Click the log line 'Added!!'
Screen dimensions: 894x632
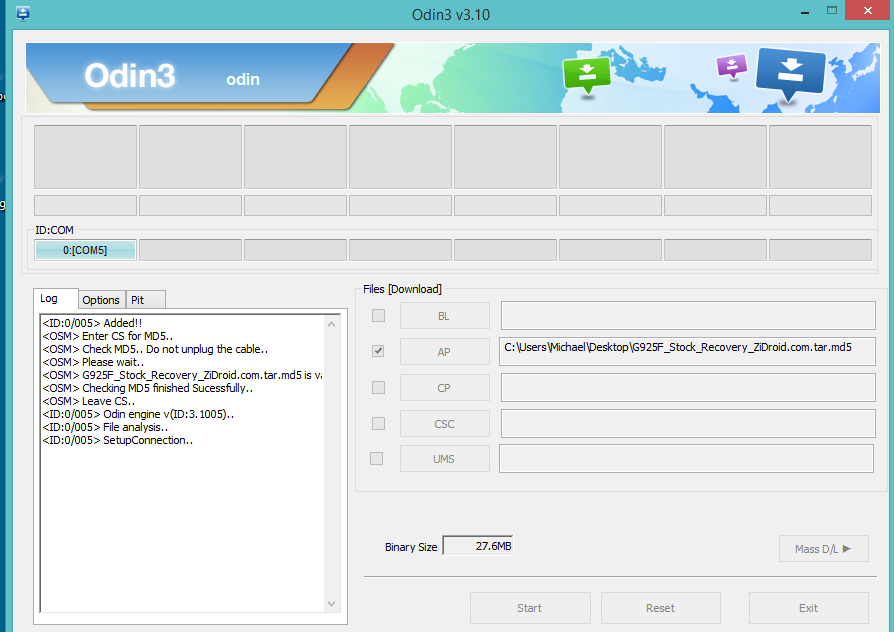(x=92, y=323)
